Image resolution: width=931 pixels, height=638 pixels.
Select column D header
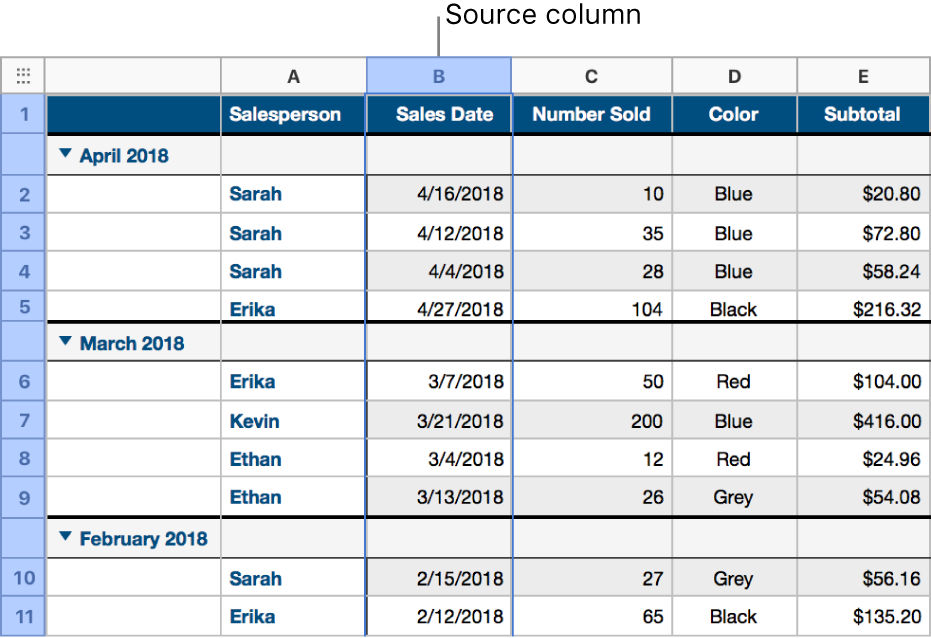pyautogui.click(x=734, y=76)
